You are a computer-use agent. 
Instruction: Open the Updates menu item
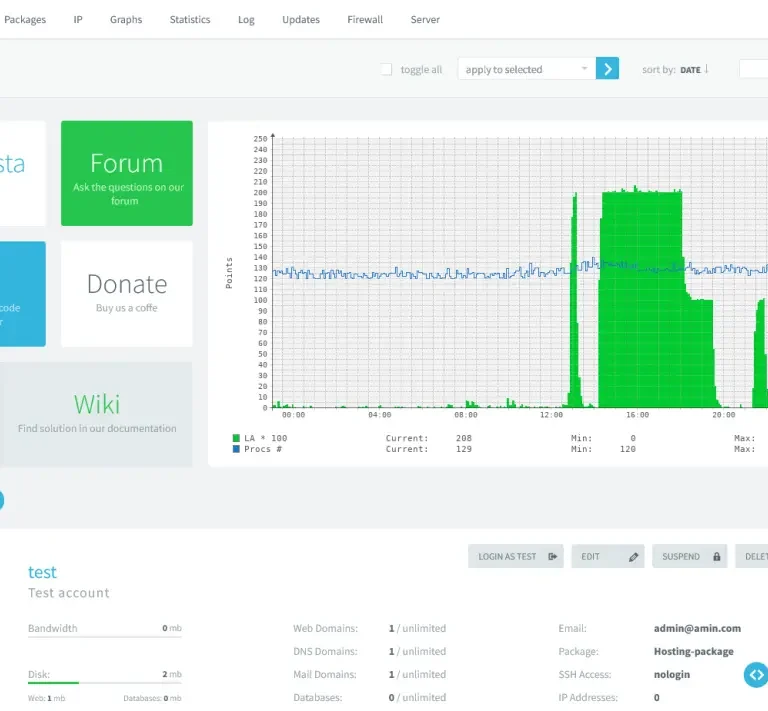pyautogui.click(x=301, y=19)
